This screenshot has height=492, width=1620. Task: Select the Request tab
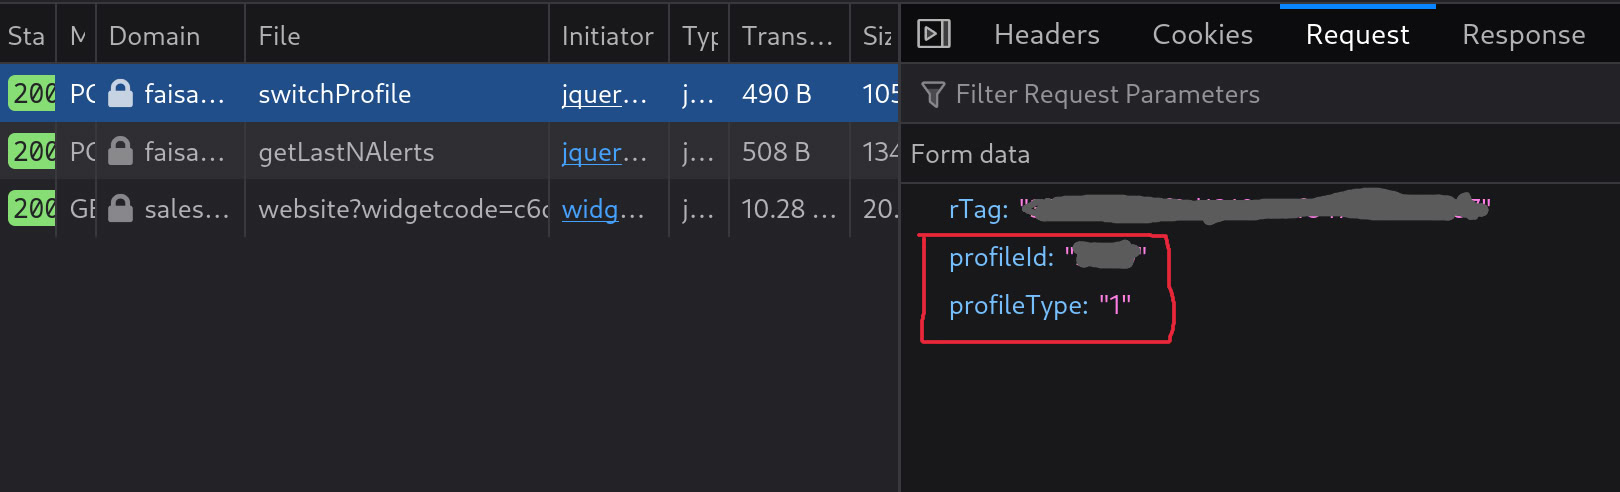click(x=1357, y=35)
